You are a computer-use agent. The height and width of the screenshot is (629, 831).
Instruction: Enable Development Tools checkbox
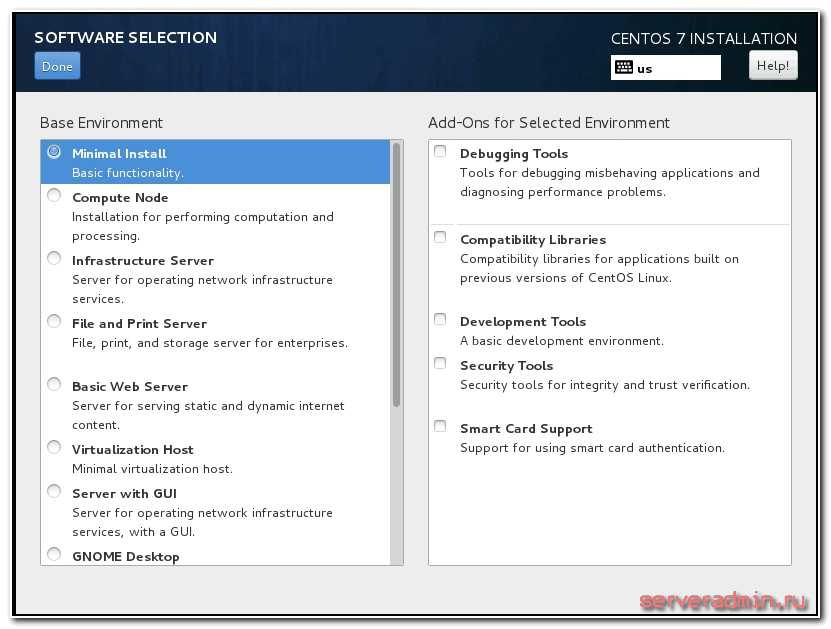[x=440, y=320]
